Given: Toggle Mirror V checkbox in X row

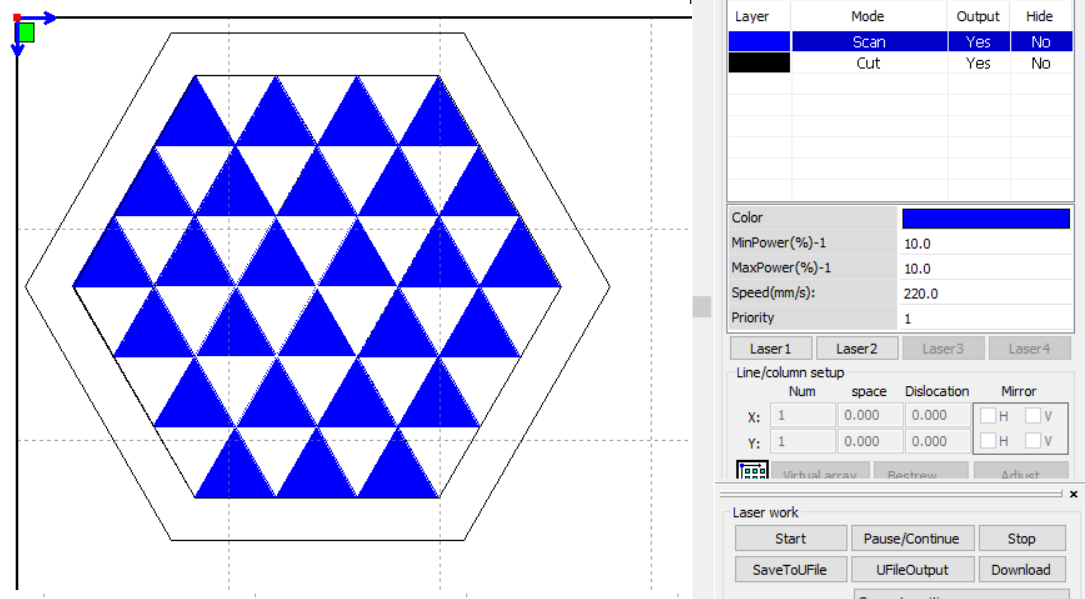Looking at the screenshot, I should 1033,416.
